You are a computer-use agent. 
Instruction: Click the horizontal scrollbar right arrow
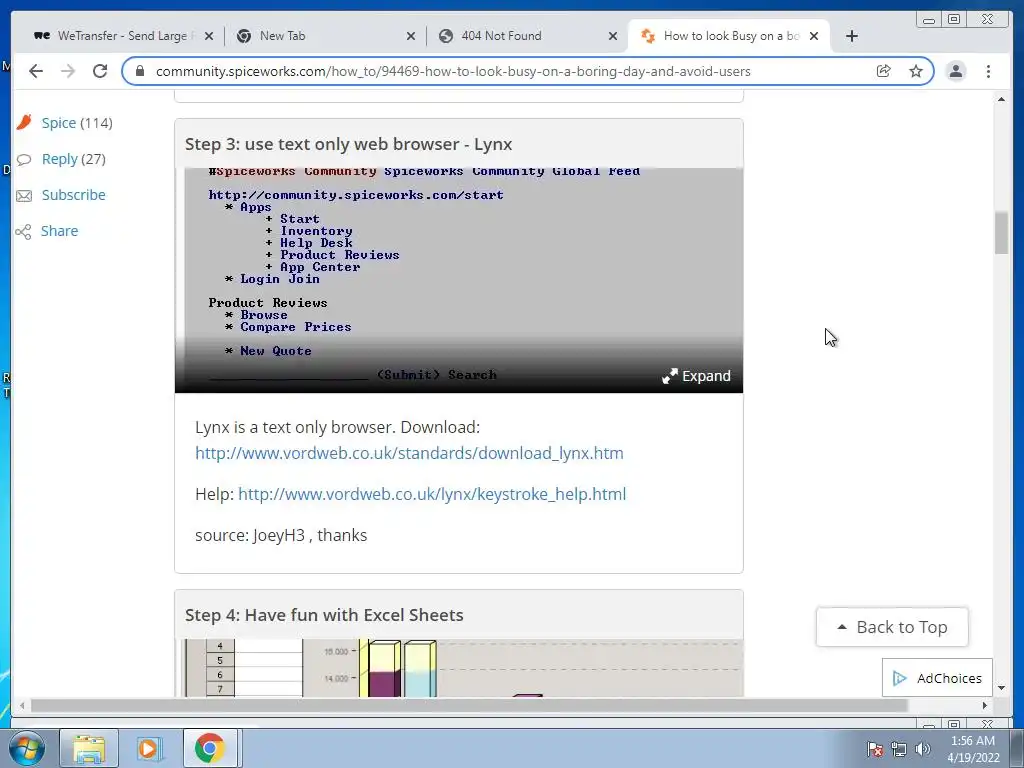click(985, 705)
